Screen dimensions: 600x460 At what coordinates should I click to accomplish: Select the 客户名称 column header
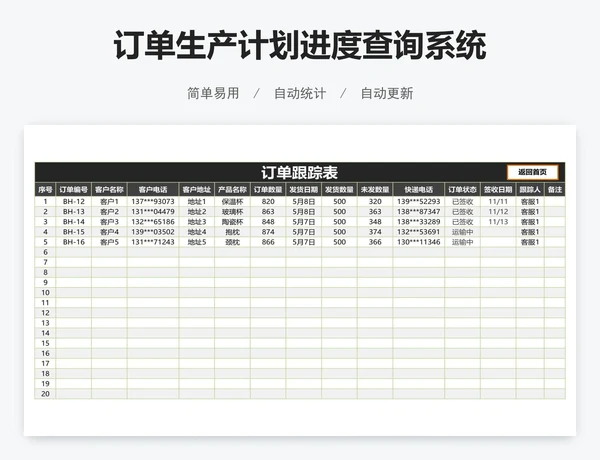coord(109,189)
